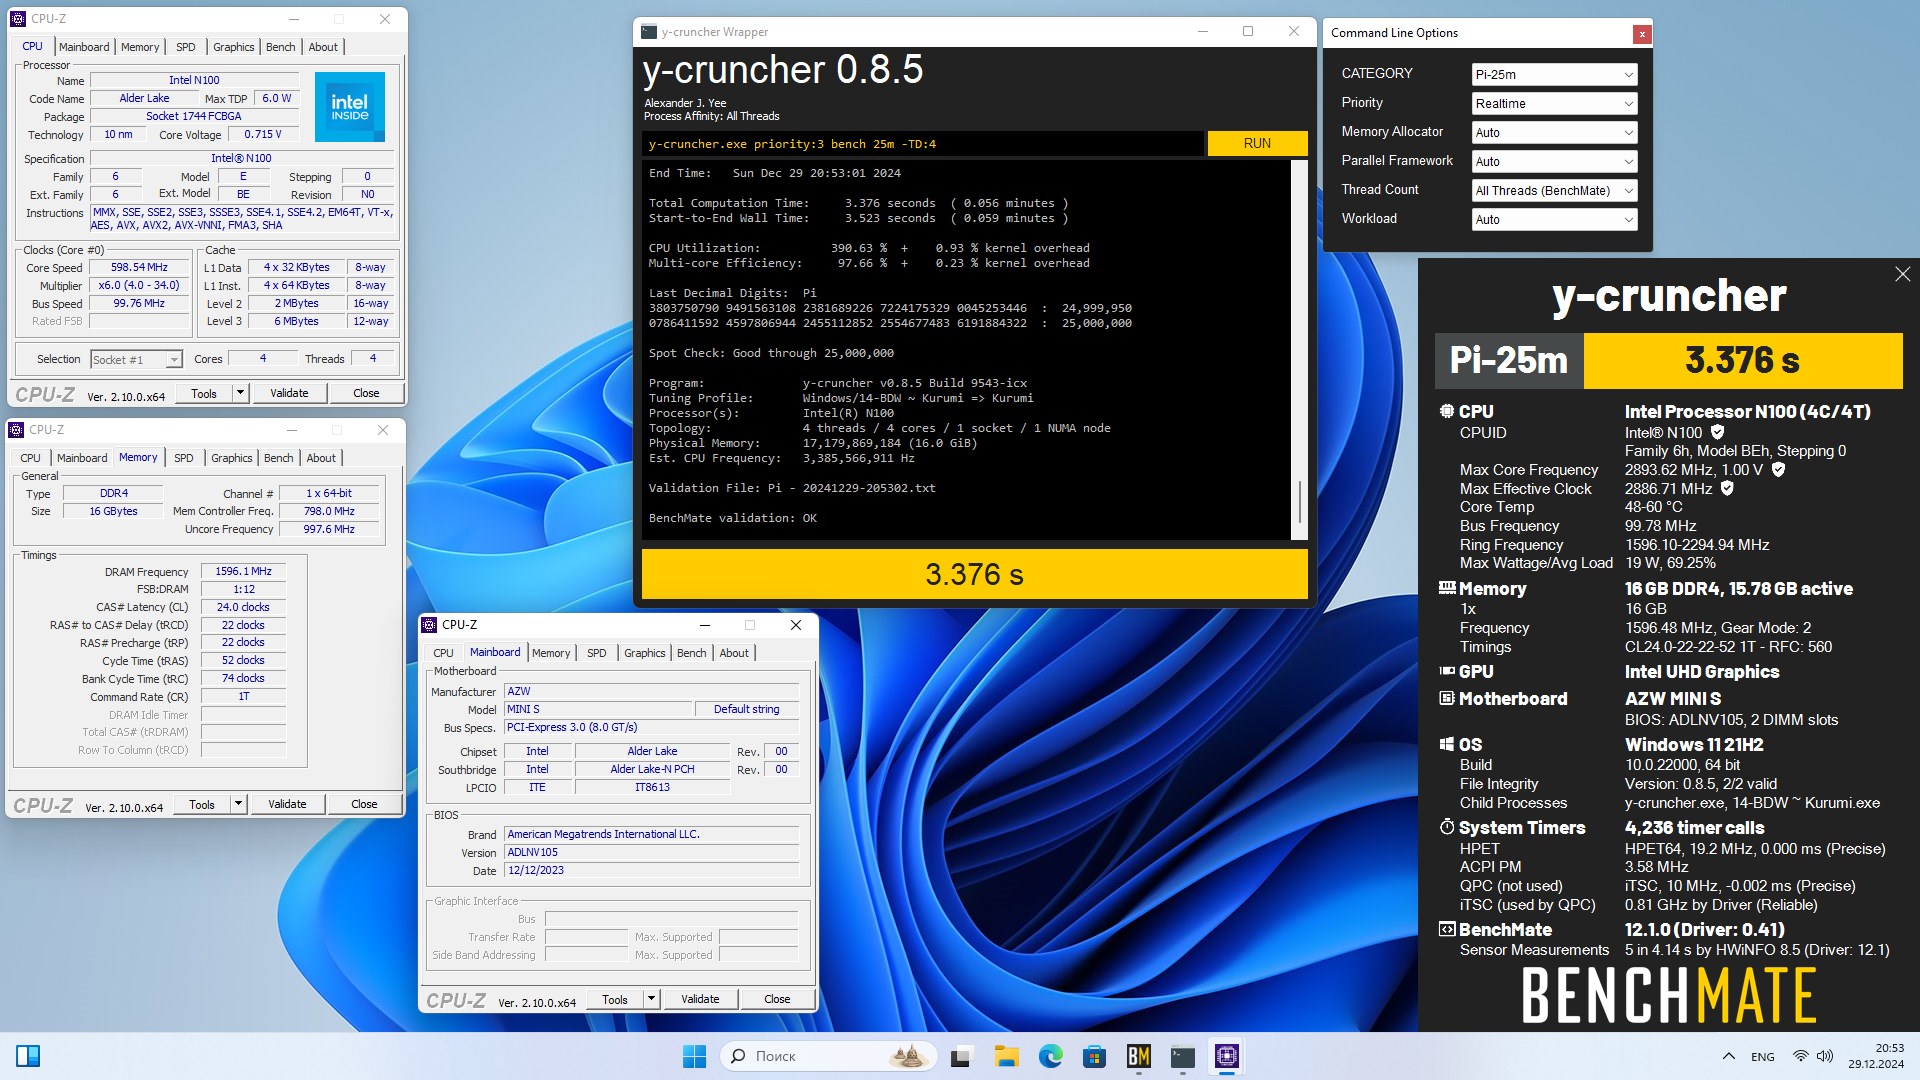Viewport: 1920px width, 1080px height.
Task: Open volume control in system tray
Action: 1824,1056
